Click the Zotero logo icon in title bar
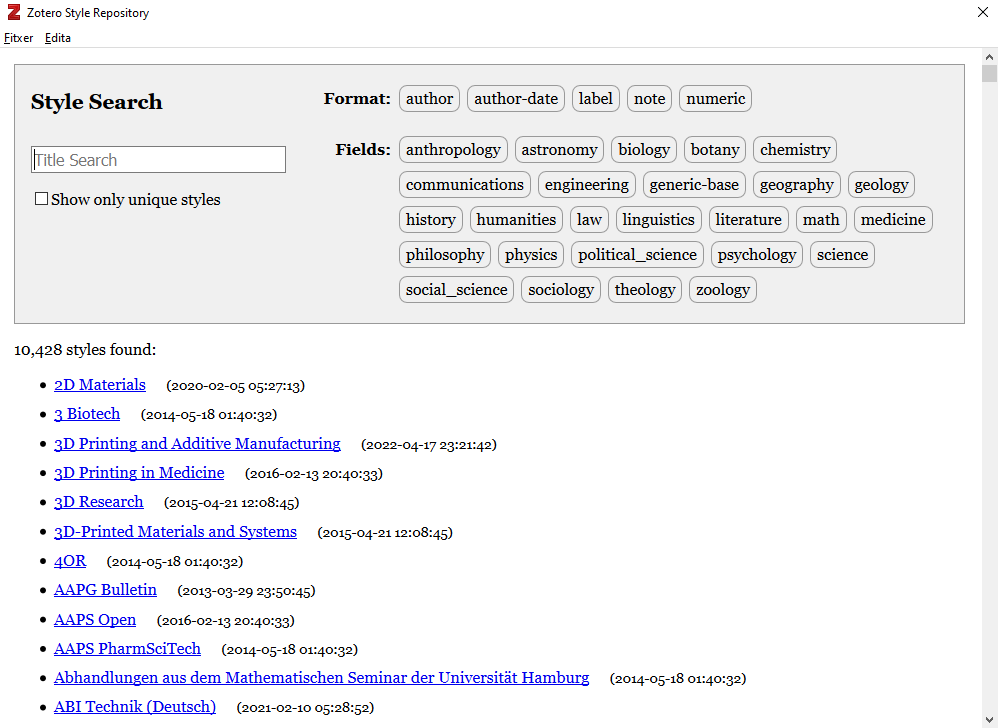998x728 pixels. (13, 12)
